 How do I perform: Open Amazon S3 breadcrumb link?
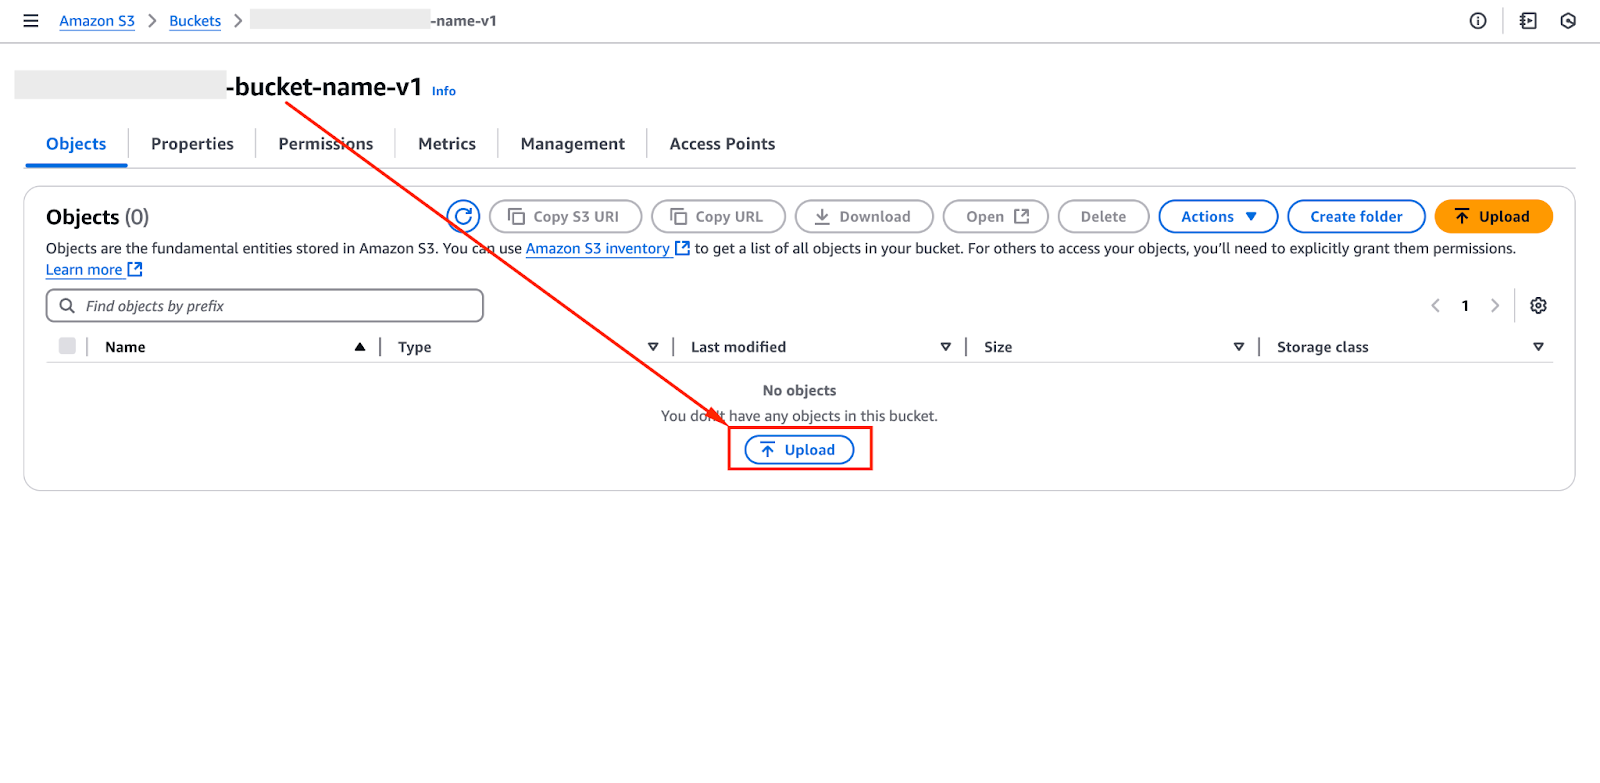97,21
